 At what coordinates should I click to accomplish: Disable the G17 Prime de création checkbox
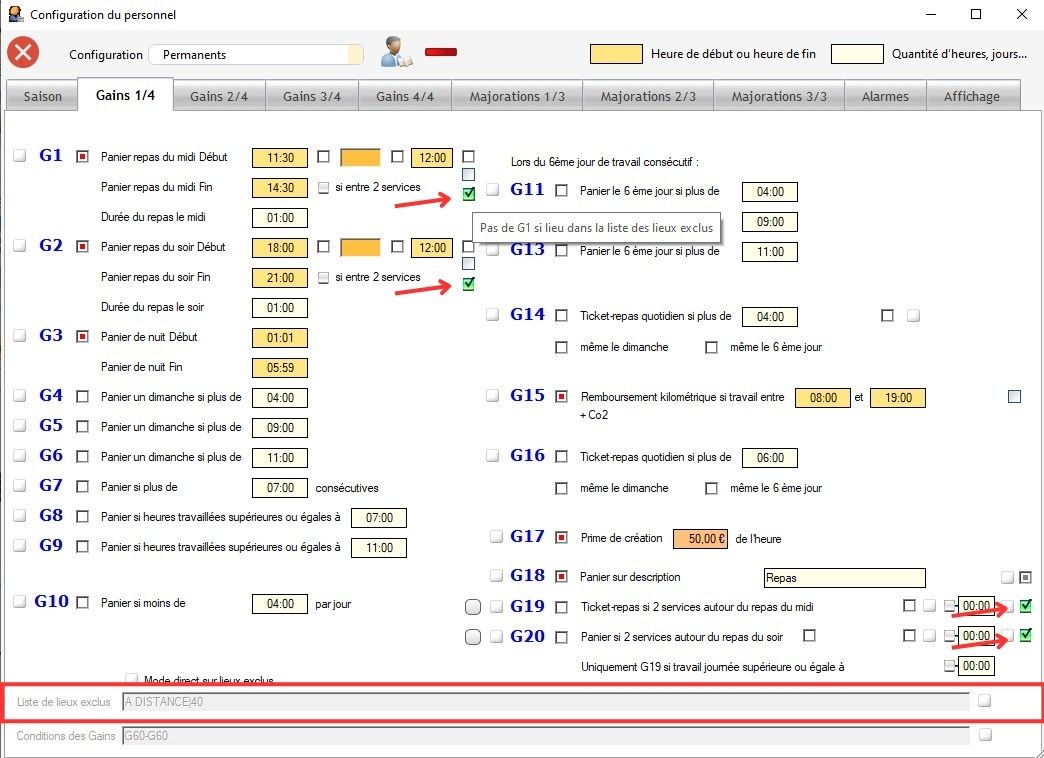point(562,538)
